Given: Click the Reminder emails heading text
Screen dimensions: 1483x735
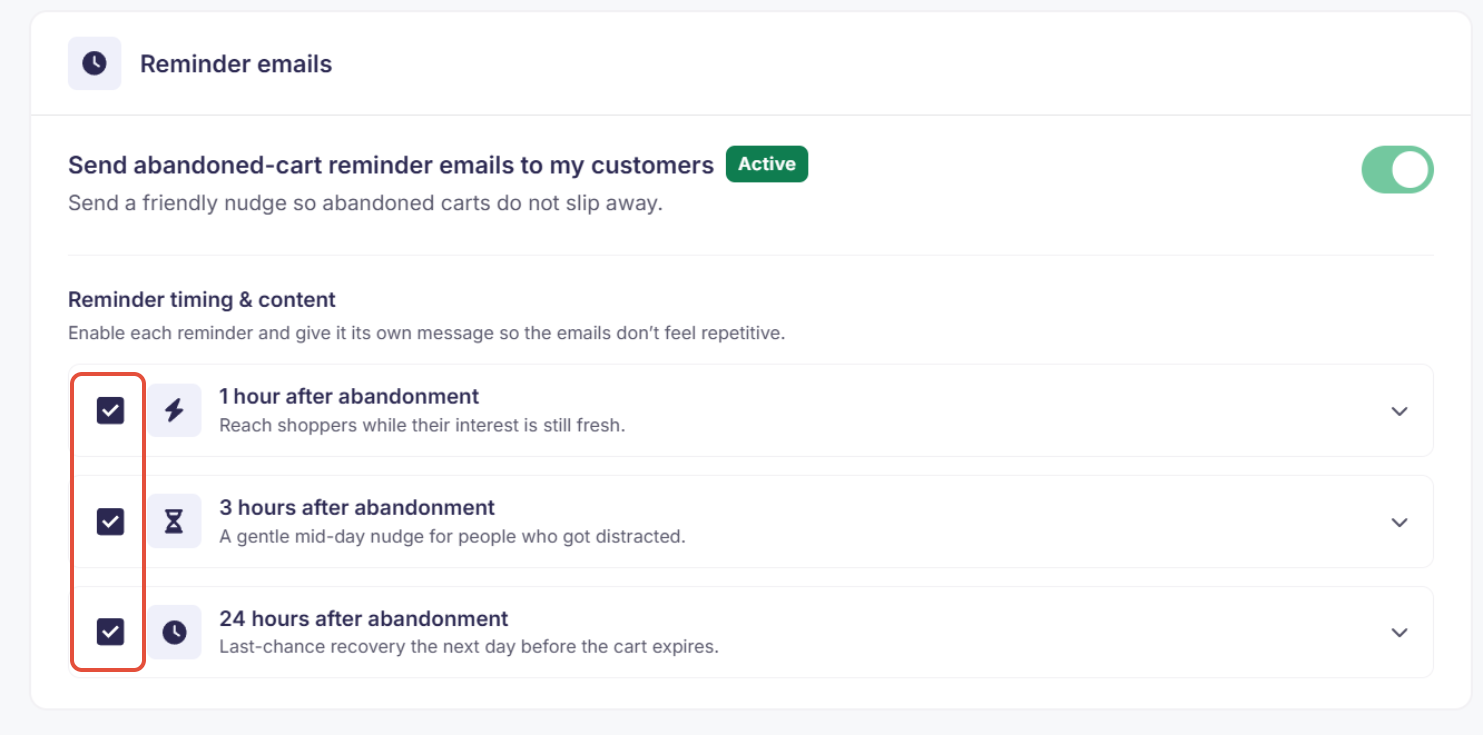Looking at the screenshot, I should (236, 64).
